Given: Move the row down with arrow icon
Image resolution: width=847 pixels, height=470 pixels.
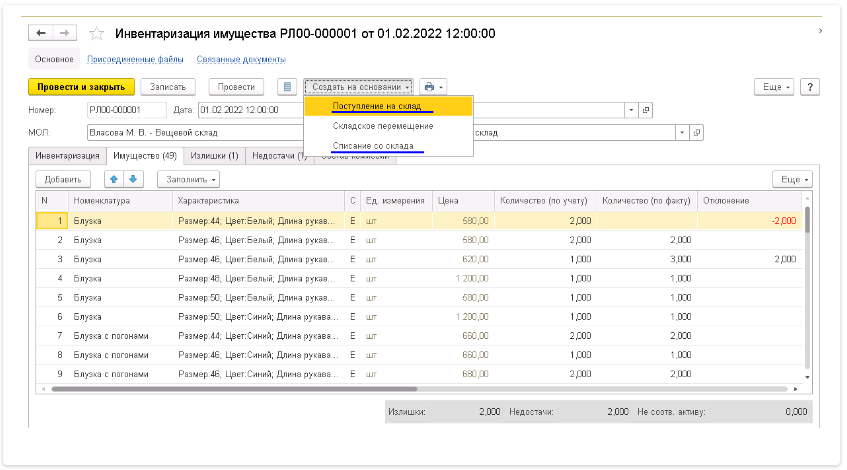Looking at the screenshot, I should pos(133,179).
